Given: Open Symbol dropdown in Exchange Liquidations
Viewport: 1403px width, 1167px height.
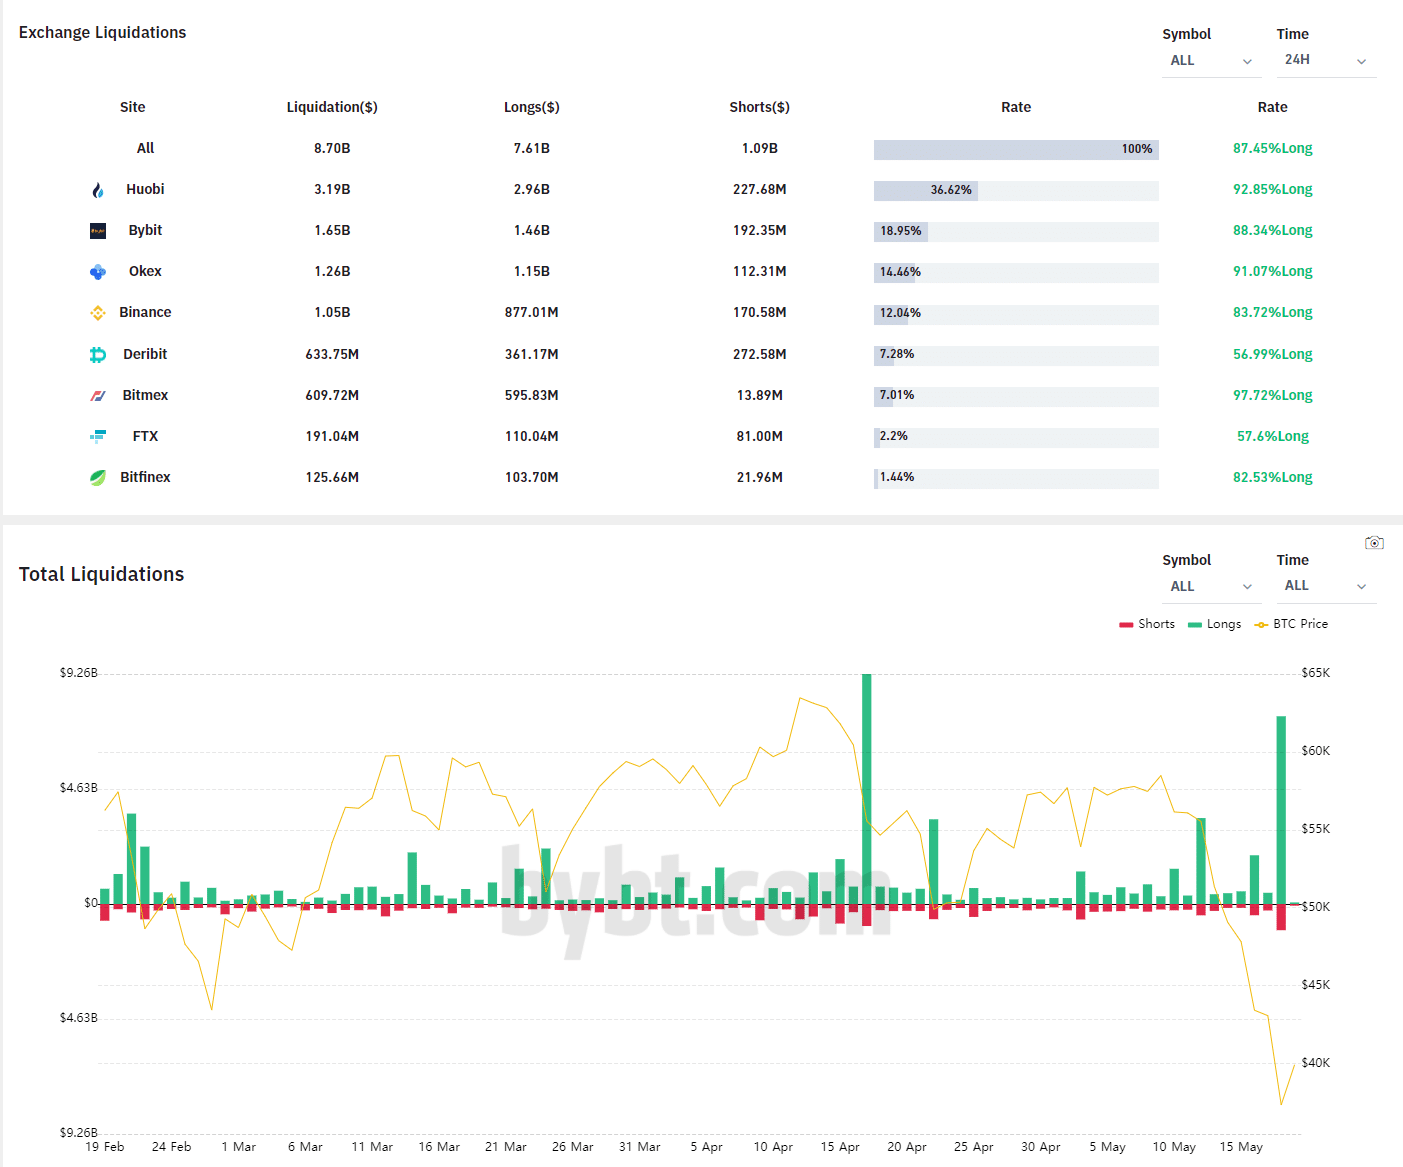Looking at the screenshot, I should coord(1211,61).
